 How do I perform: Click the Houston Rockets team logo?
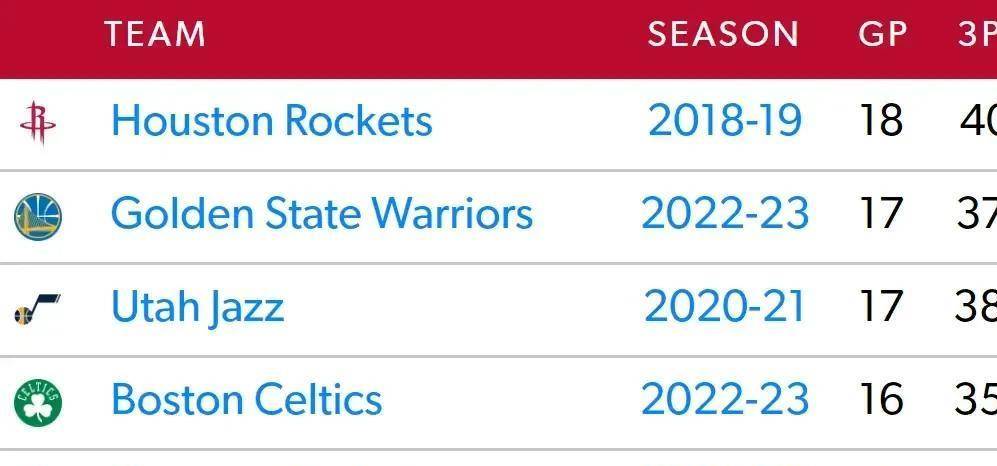tap(38, 123)
